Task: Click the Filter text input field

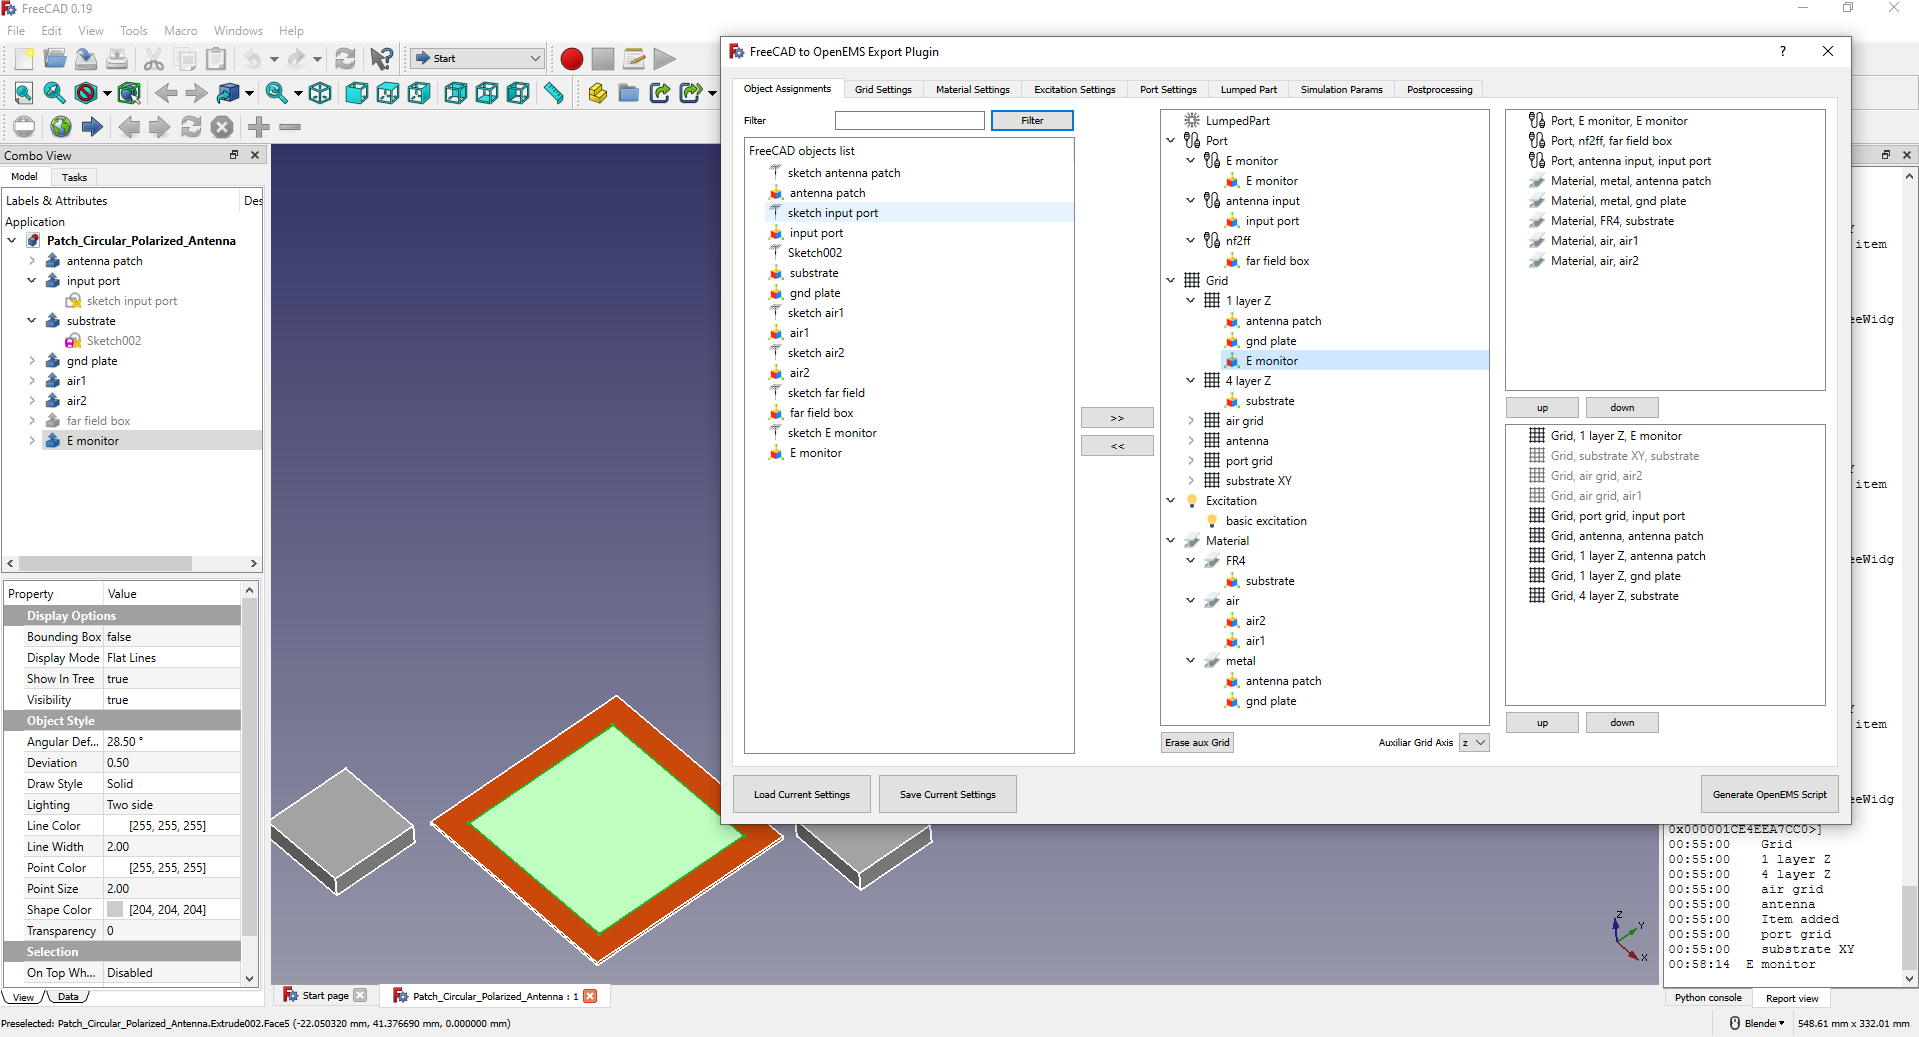Action: tap(910, 121)
